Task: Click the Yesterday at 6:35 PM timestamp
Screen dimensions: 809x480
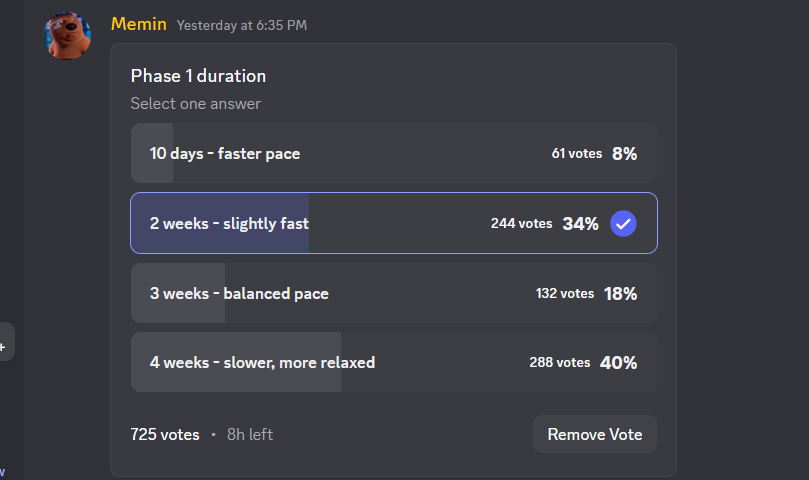Action: [241, 25]
